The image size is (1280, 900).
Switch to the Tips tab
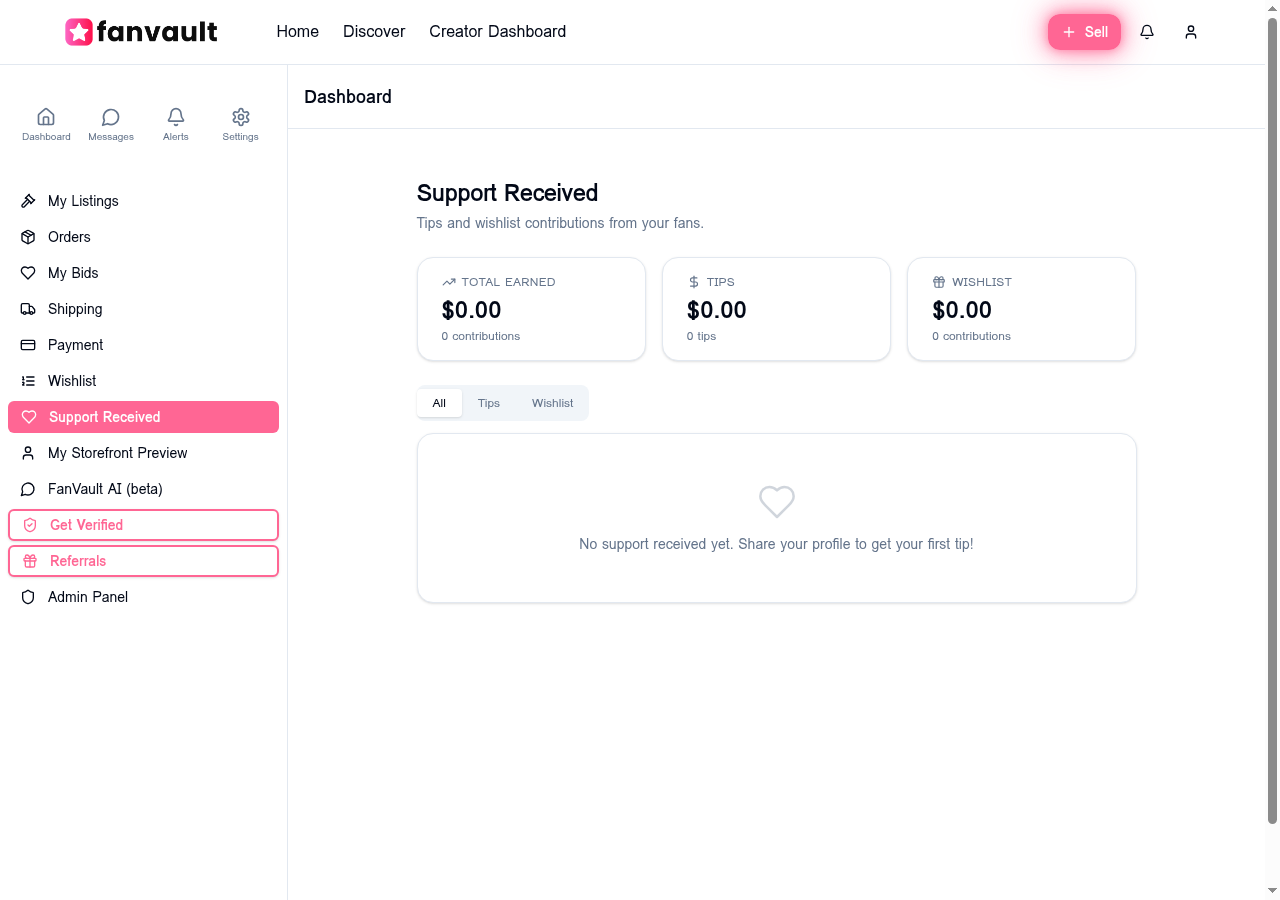click(488, 403)
